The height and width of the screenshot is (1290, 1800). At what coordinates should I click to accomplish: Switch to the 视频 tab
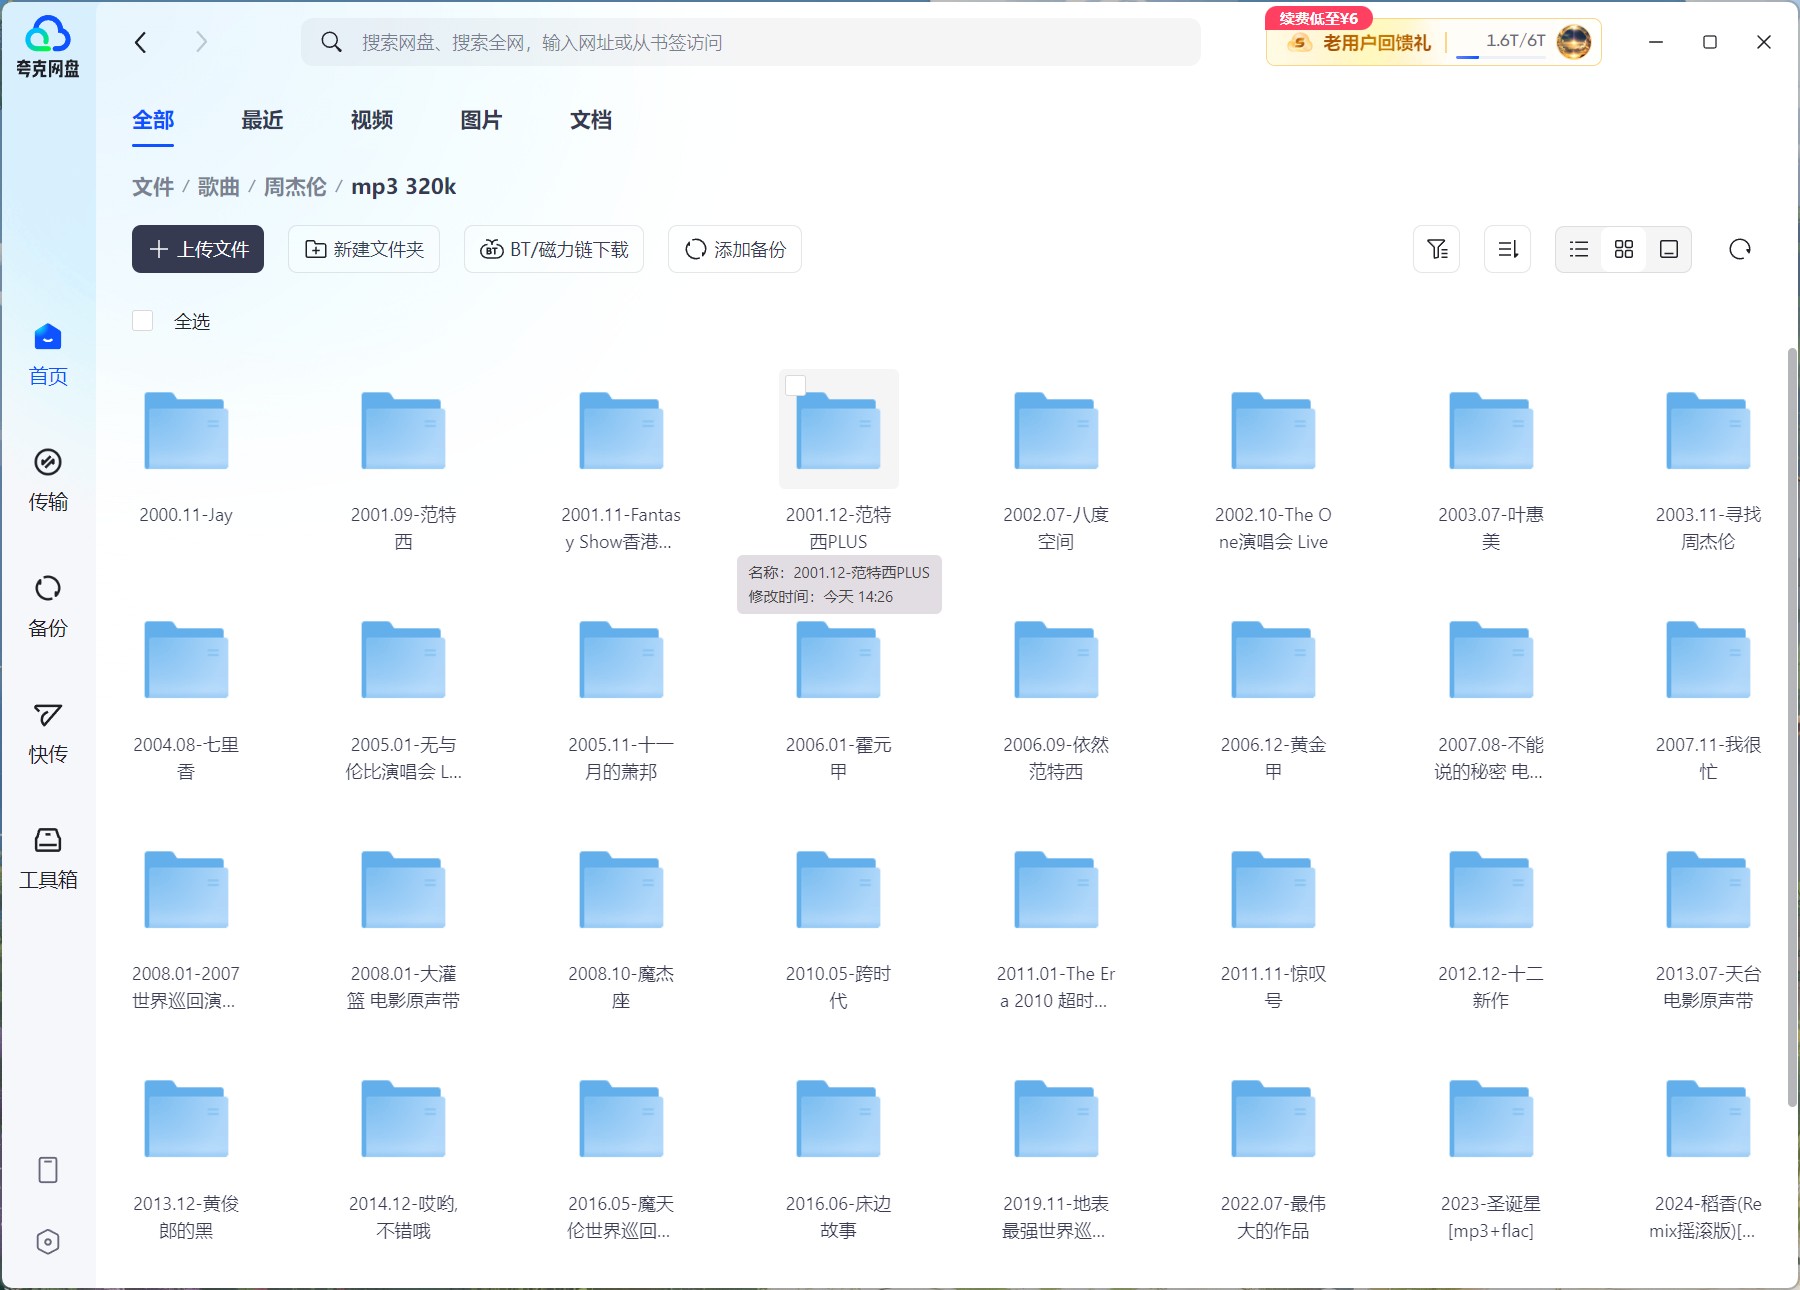[372, 120]
